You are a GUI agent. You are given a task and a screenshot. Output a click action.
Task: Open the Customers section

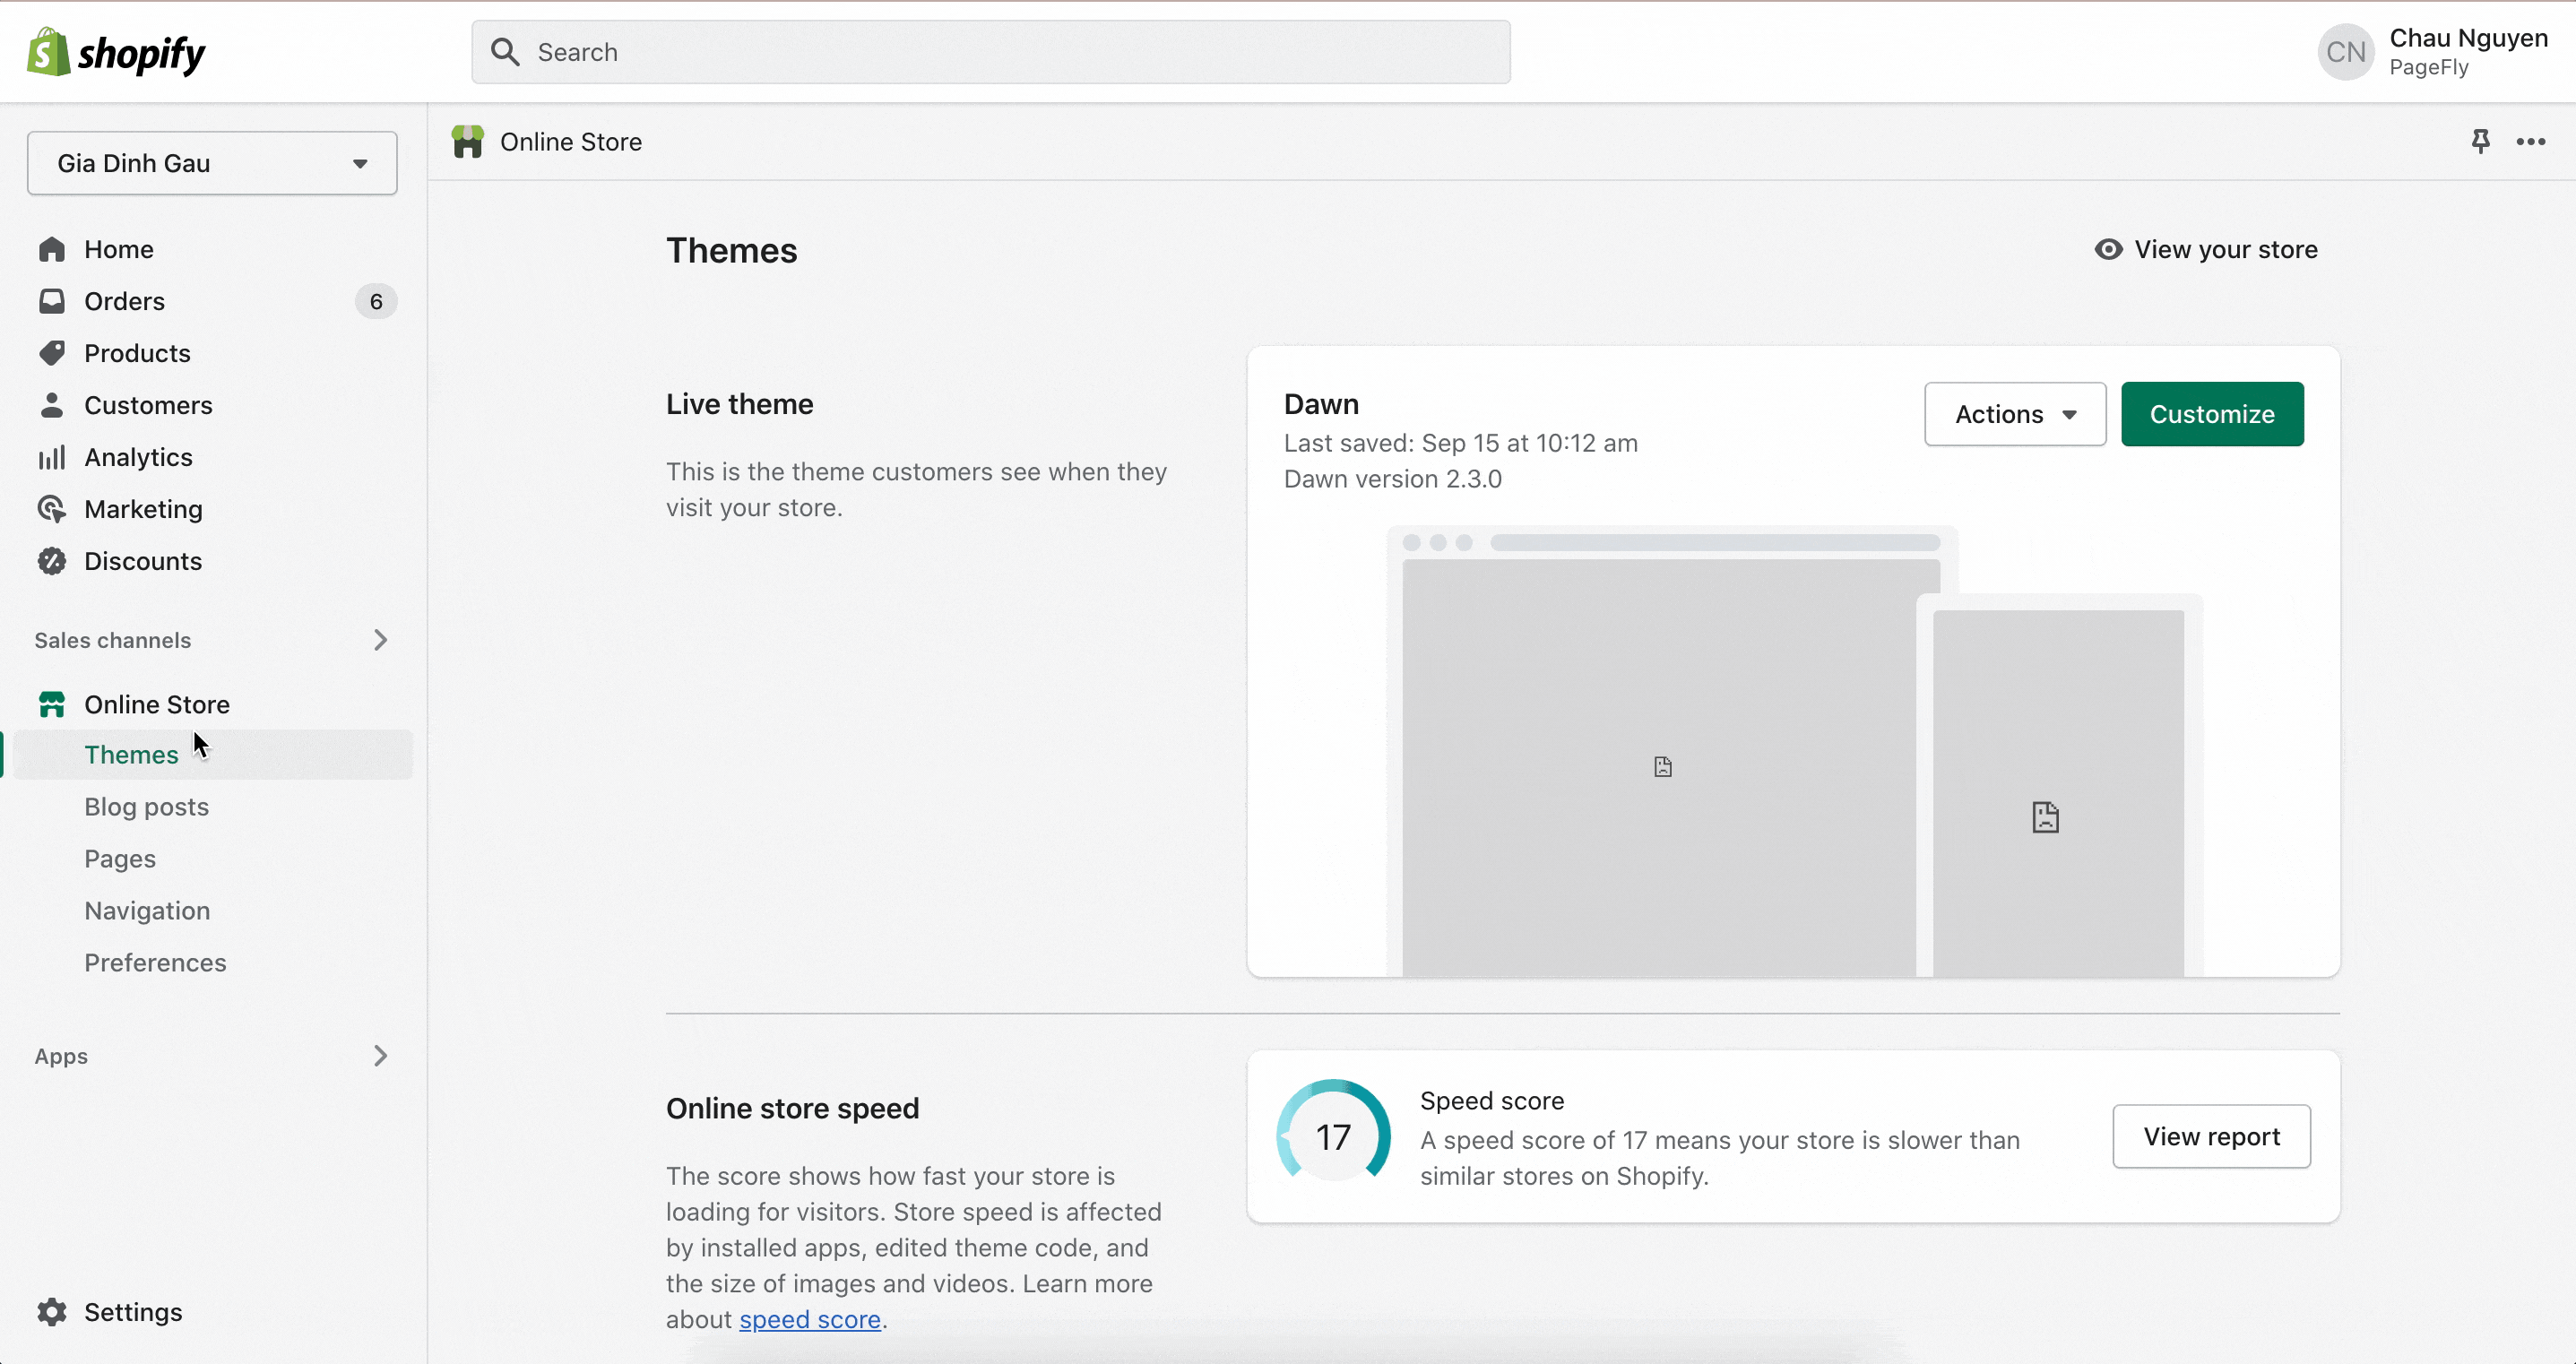148,405
